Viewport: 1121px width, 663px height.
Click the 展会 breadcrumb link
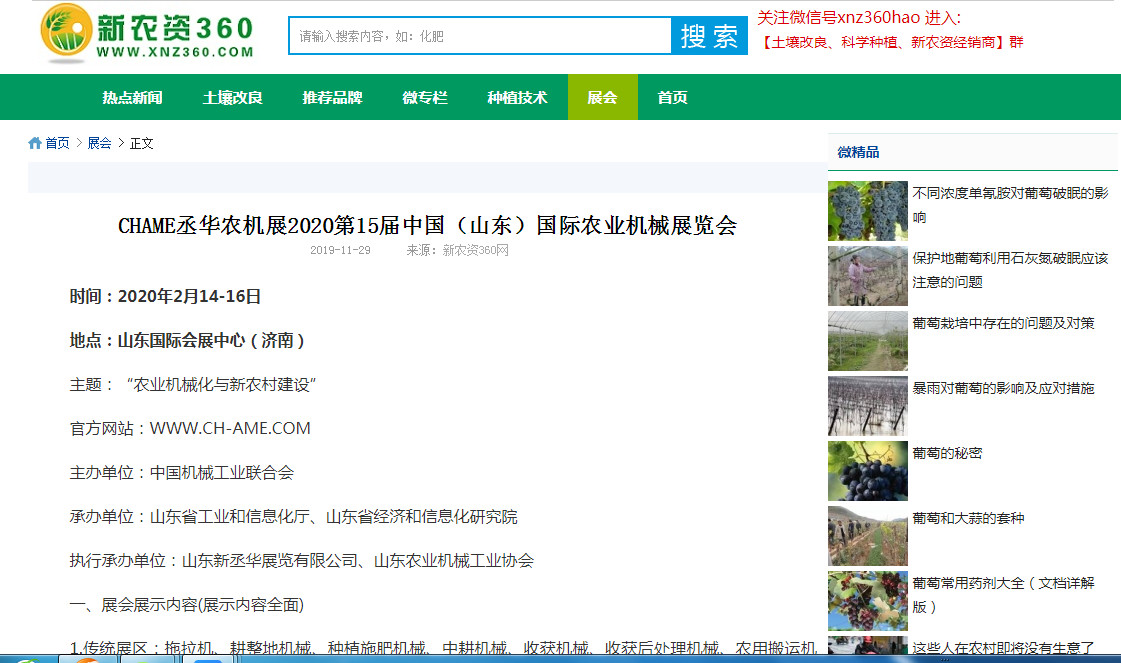pos(99,143)
